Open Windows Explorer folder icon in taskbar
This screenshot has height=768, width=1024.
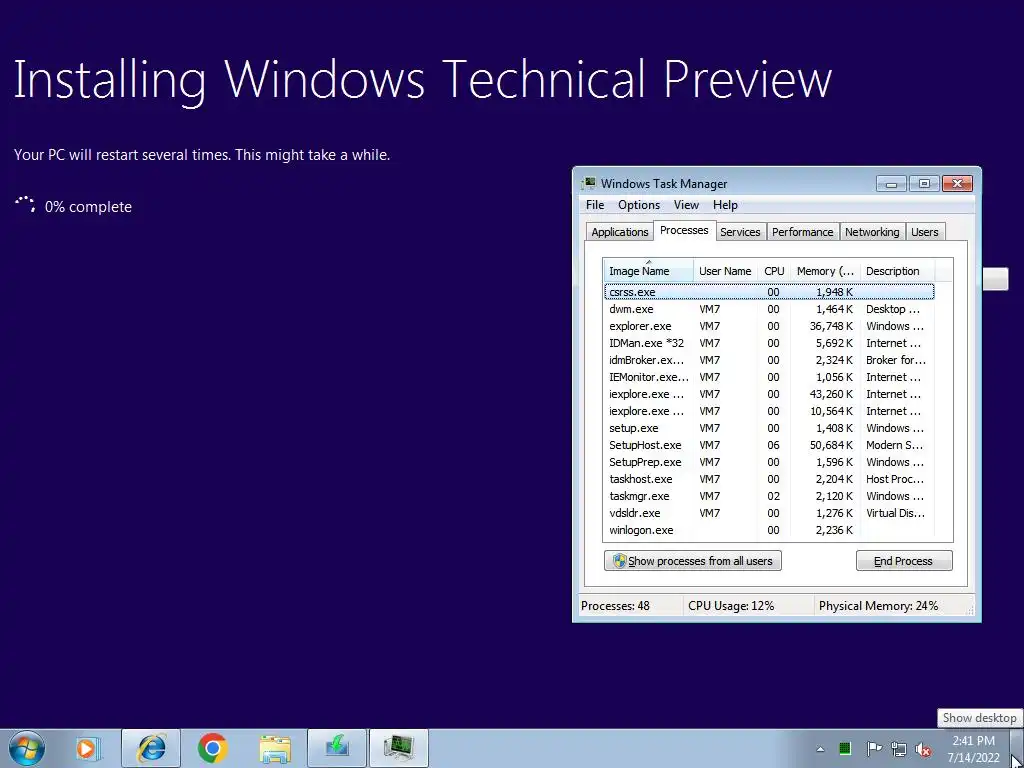pos(275,749)
